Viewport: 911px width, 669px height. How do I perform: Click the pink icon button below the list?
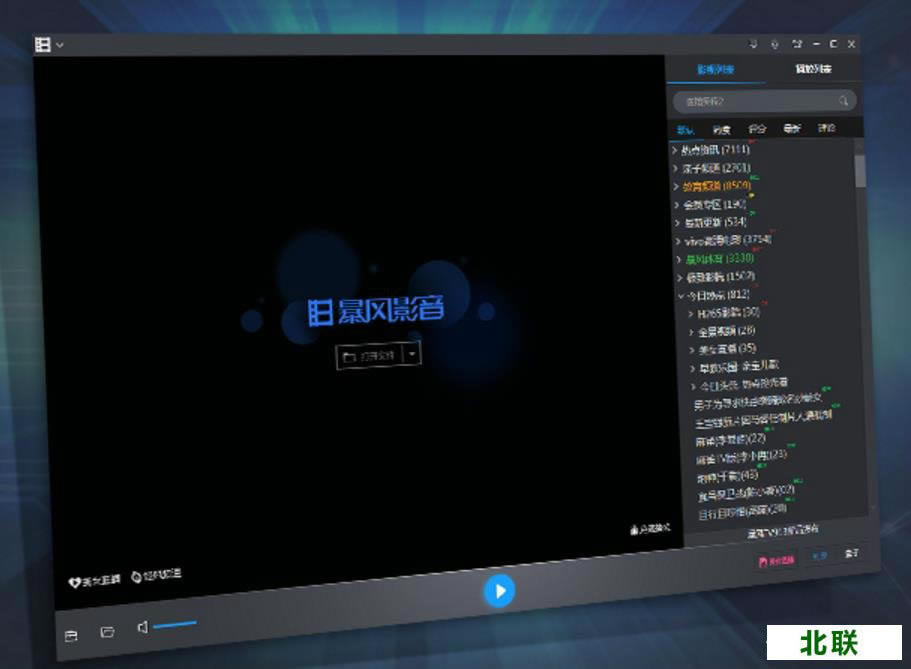pos(776,561)
